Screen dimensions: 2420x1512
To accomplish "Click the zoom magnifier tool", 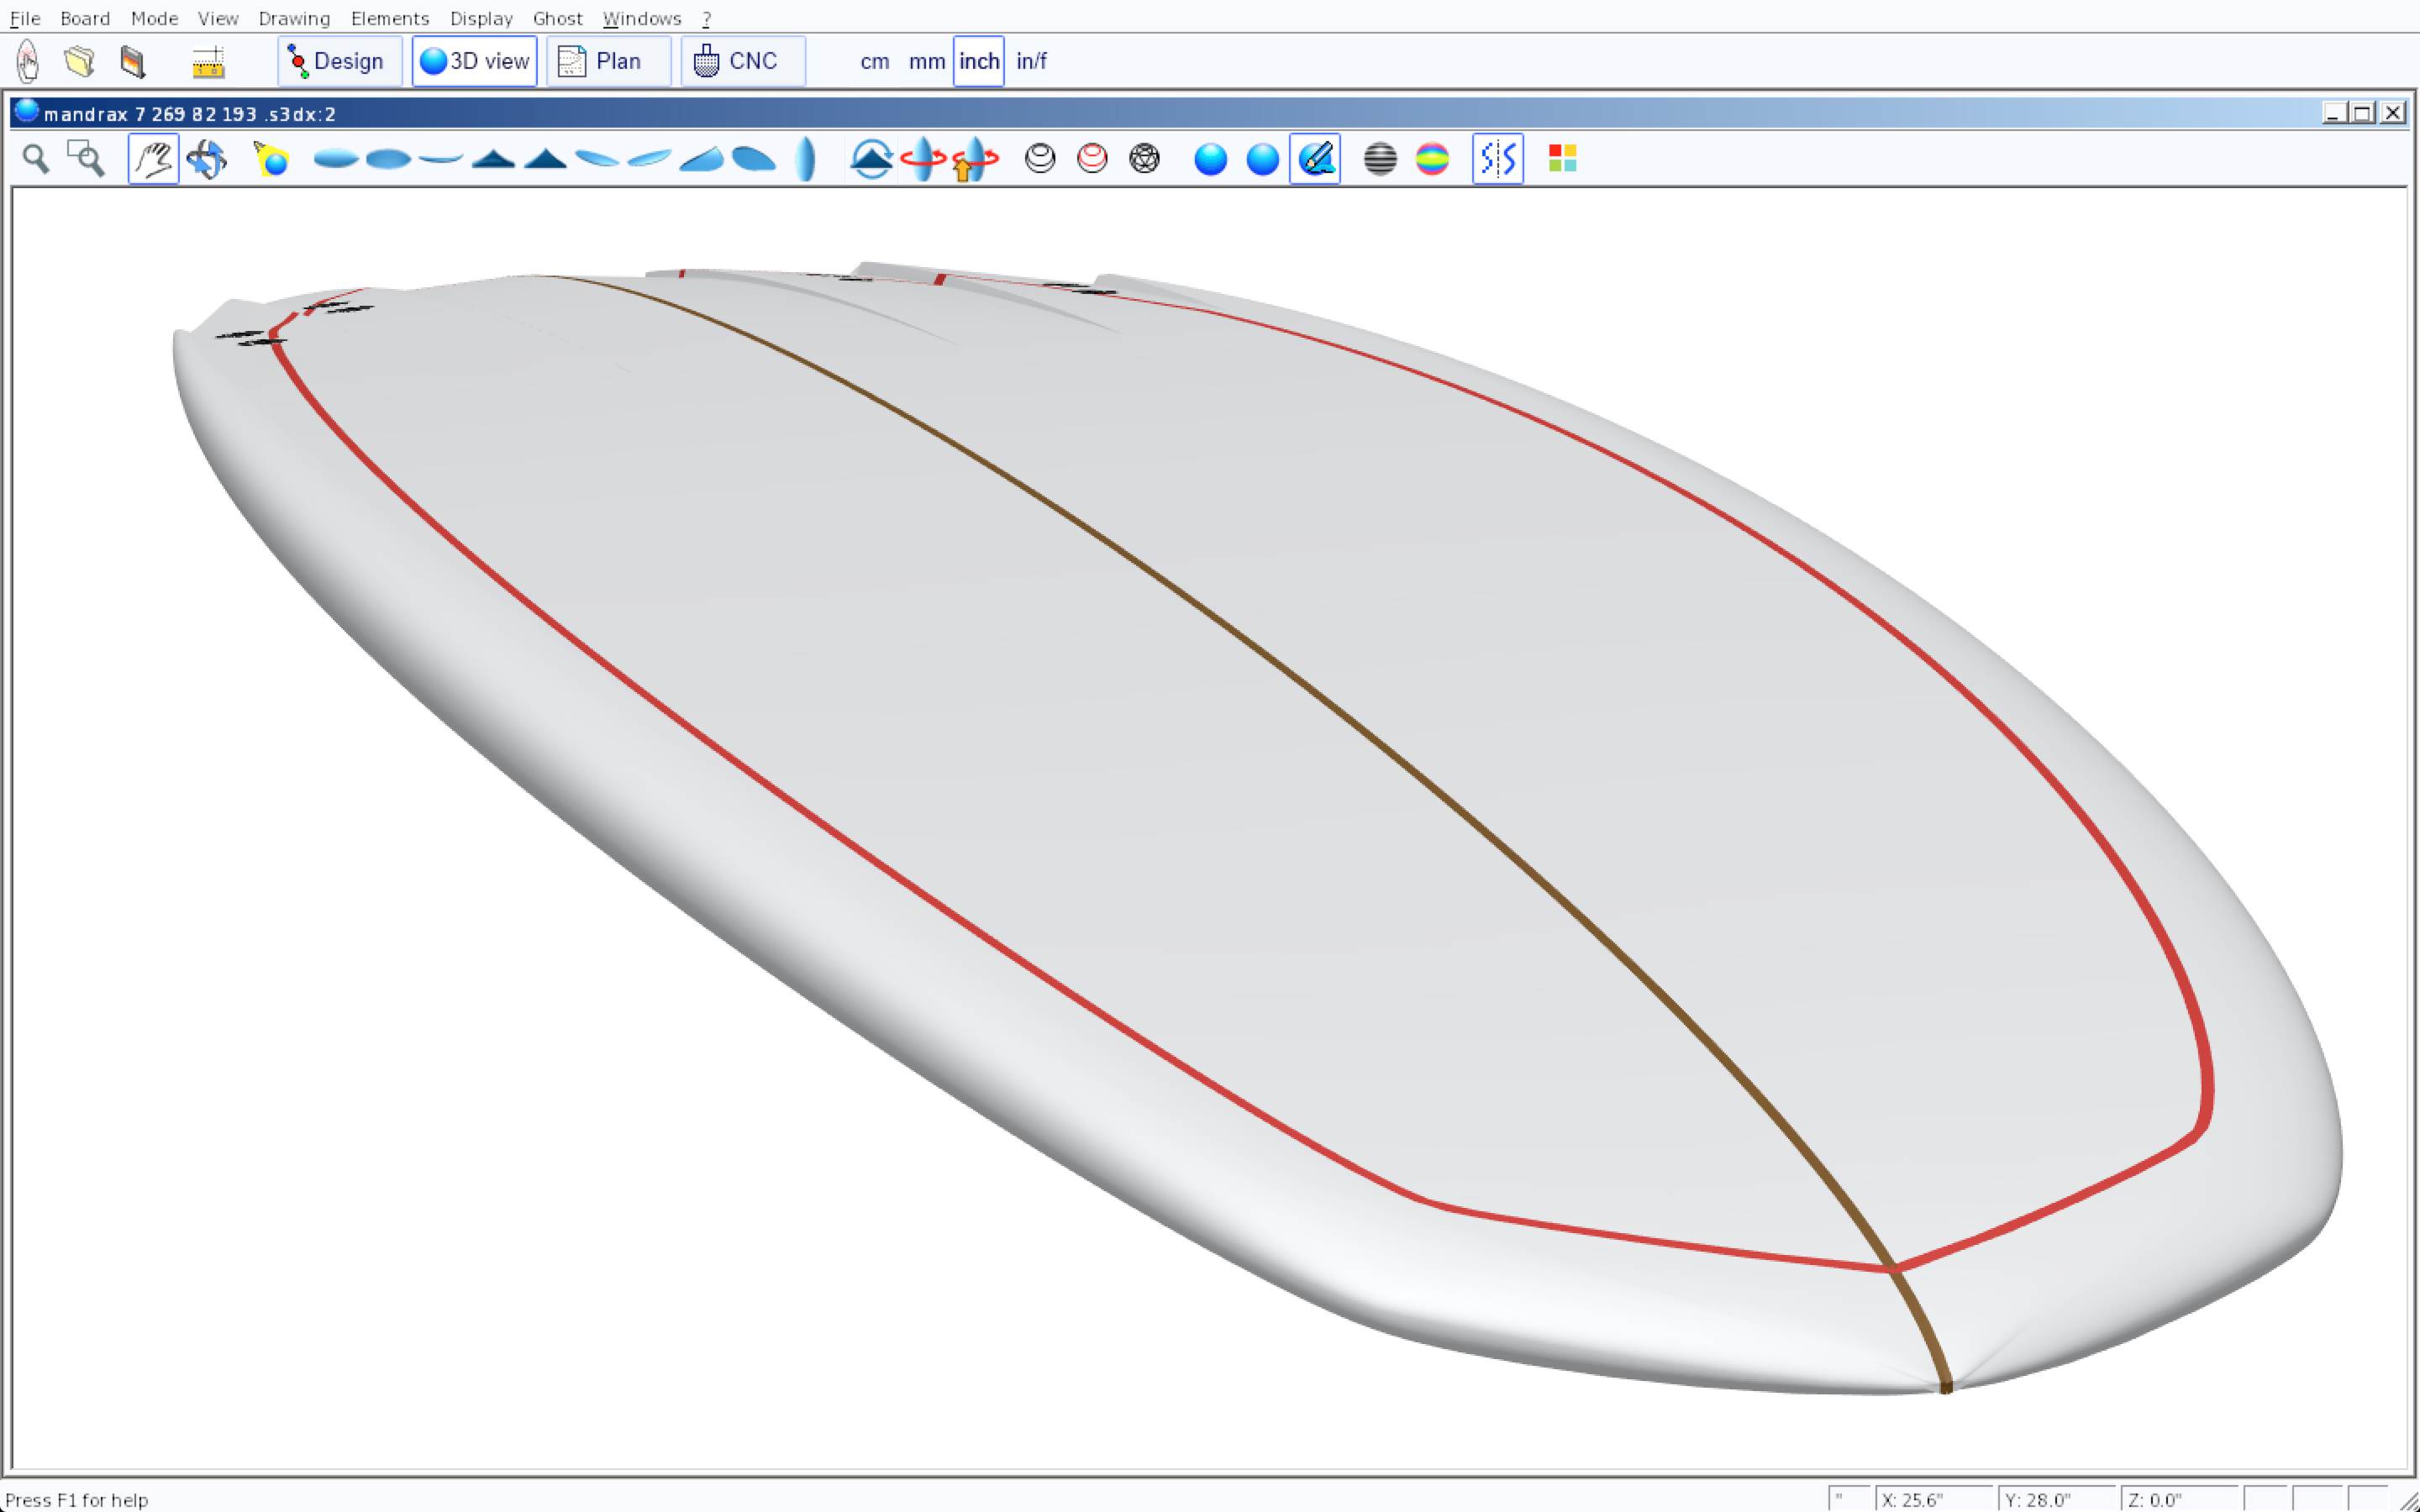I will tap(36, 159).
